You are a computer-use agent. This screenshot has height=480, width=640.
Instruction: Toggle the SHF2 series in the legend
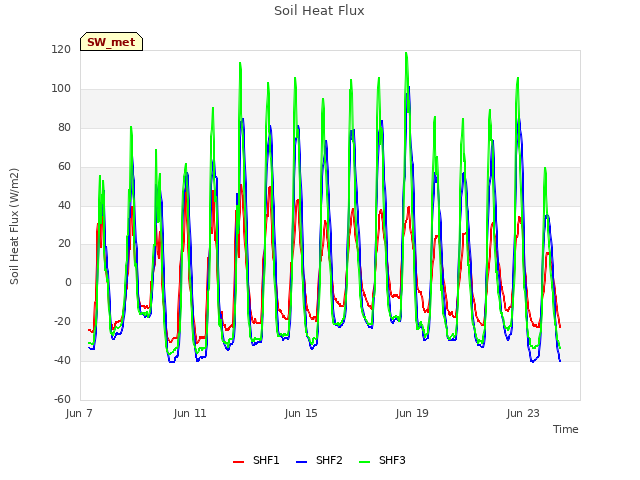tap(319, 460)
